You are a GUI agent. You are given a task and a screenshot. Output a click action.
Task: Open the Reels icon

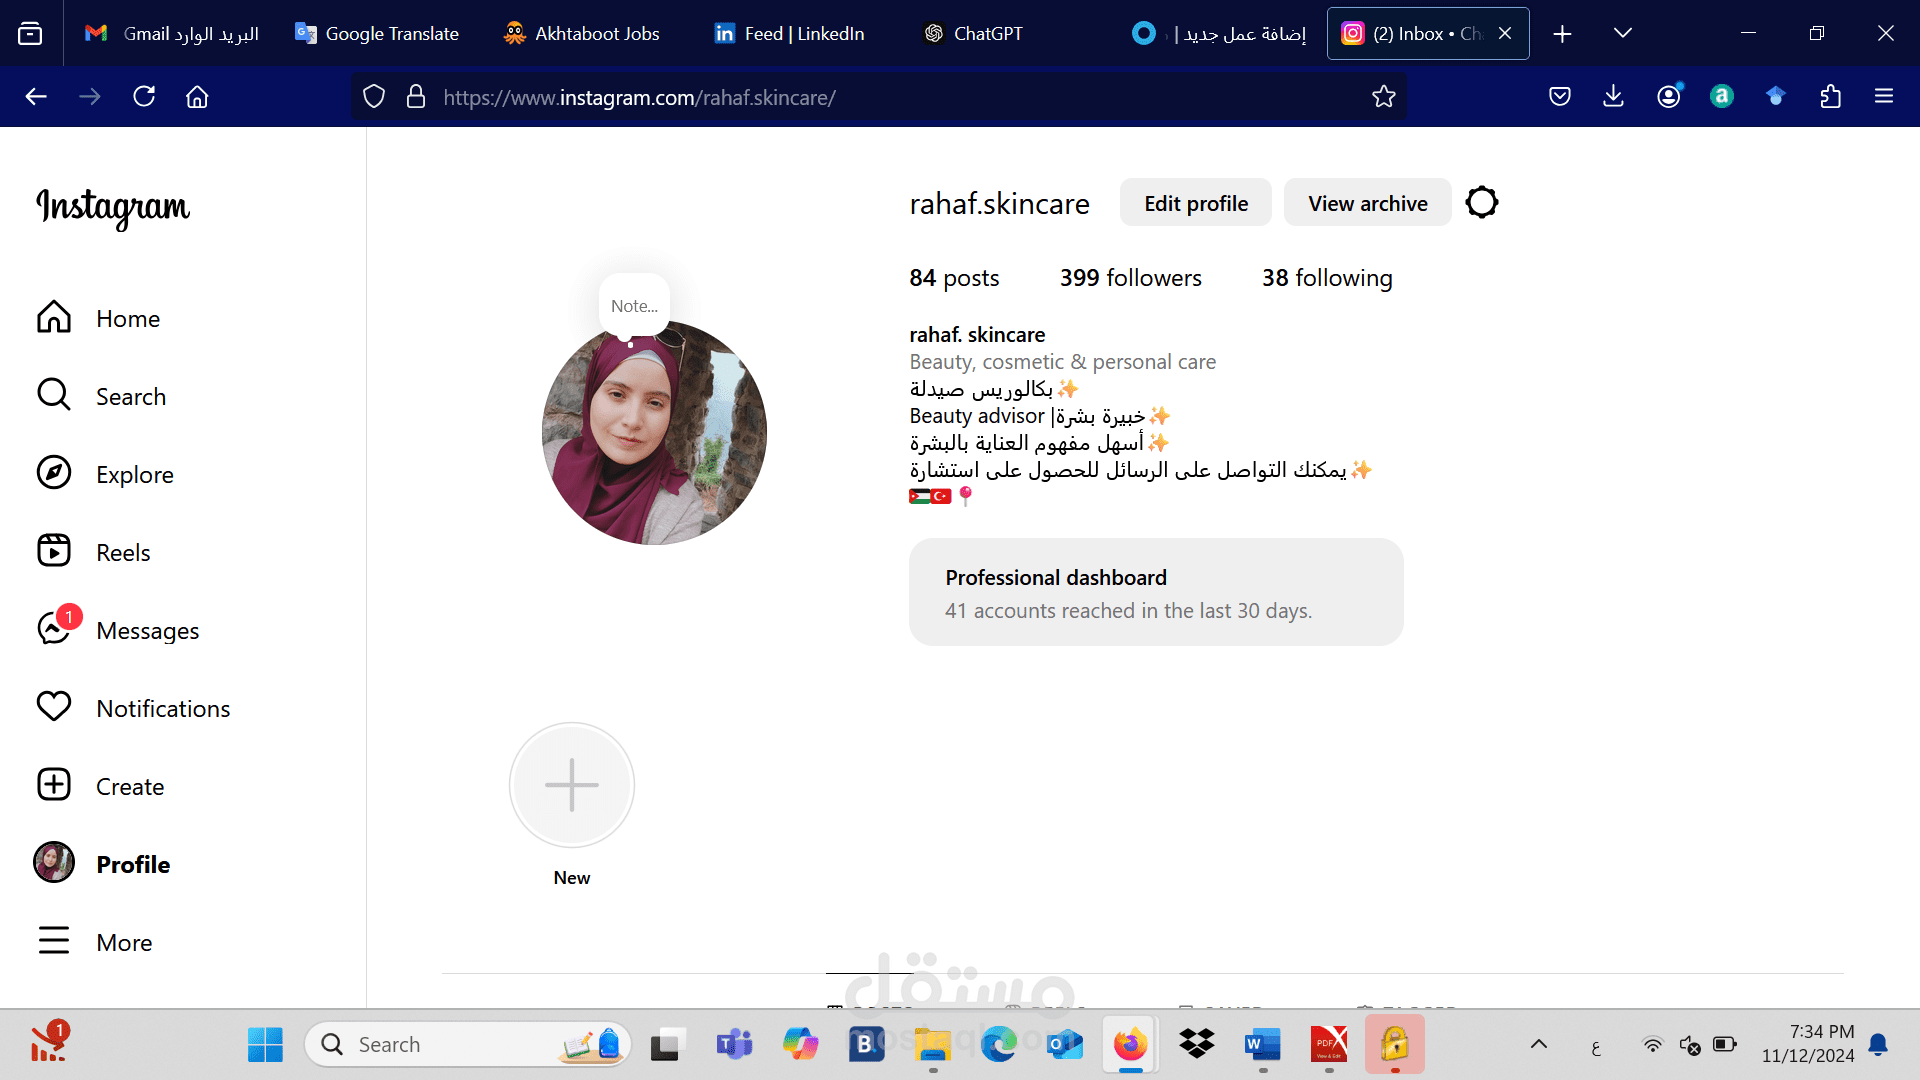pyautogui.click(x=54, y=551)
